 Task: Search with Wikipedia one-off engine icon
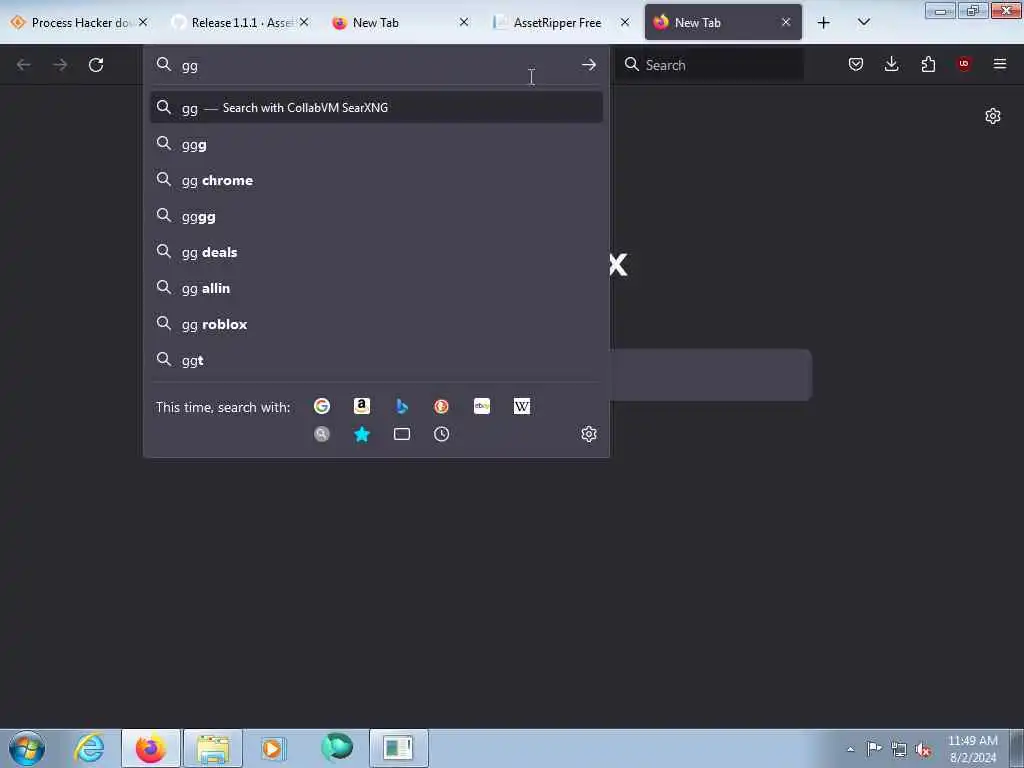click(x=522, y=406)
